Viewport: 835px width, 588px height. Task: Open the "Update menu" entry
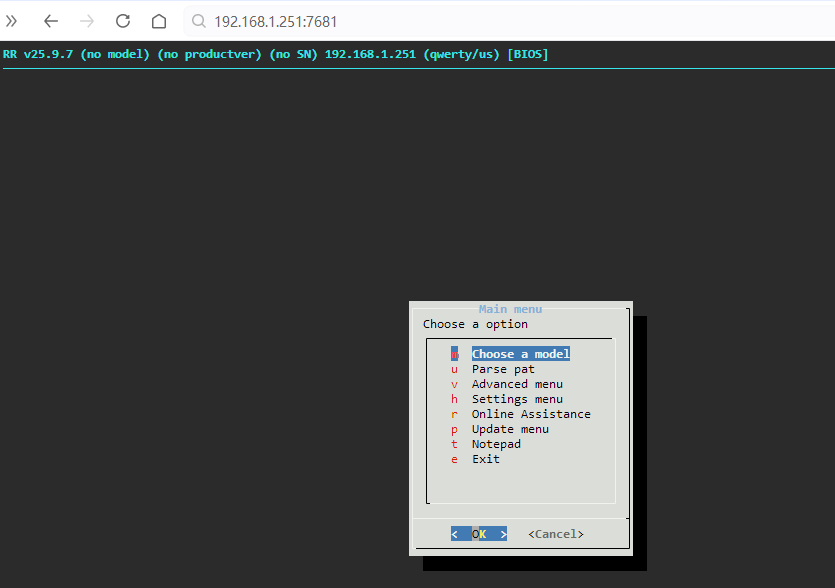point(510,429)
